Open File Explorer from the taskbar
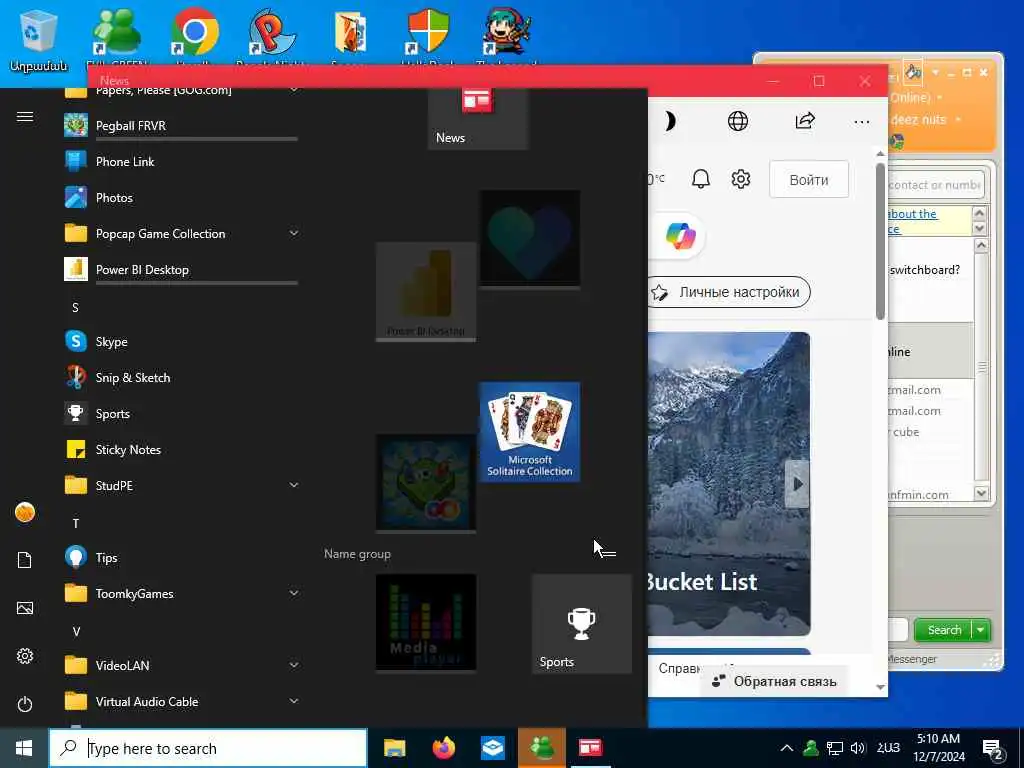This screenshot has width=1024, height=768. click(x=394, y=748)
